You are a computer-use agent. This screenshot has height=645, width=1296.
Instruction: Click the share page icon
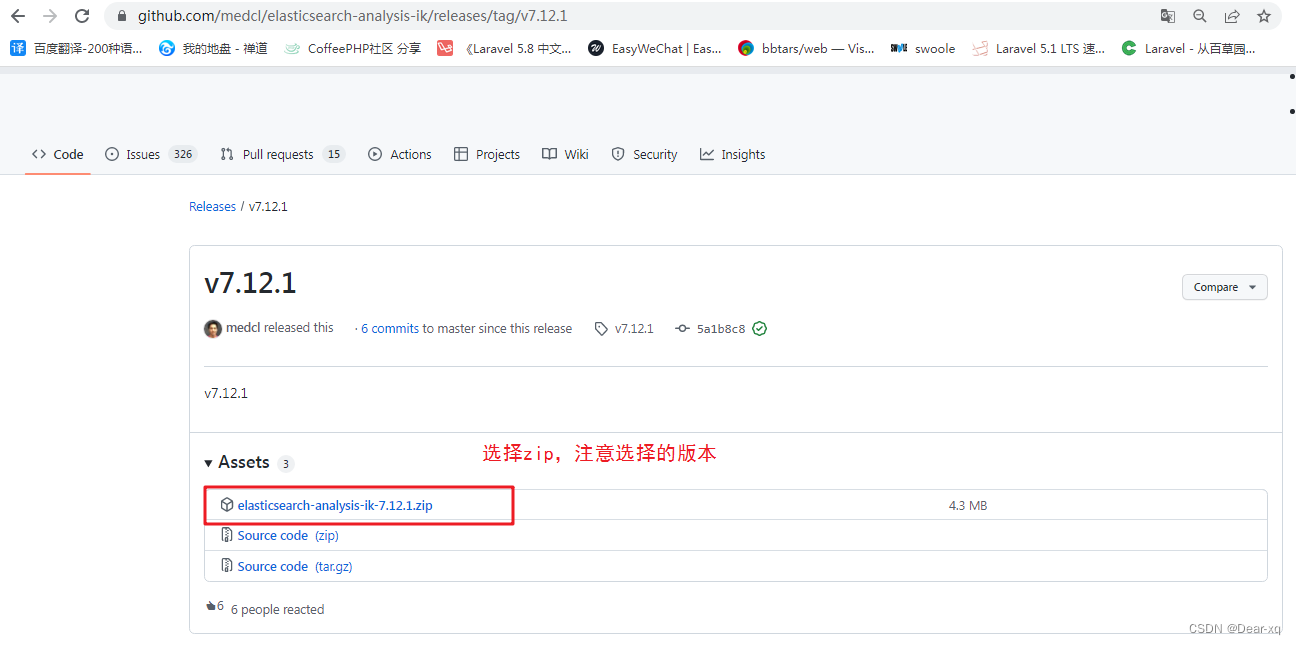tap(1232, 16)
